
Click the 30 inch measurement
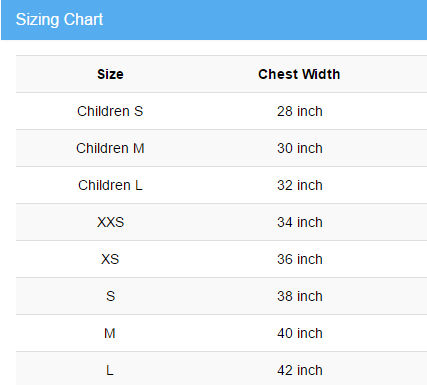pos(300,148)
